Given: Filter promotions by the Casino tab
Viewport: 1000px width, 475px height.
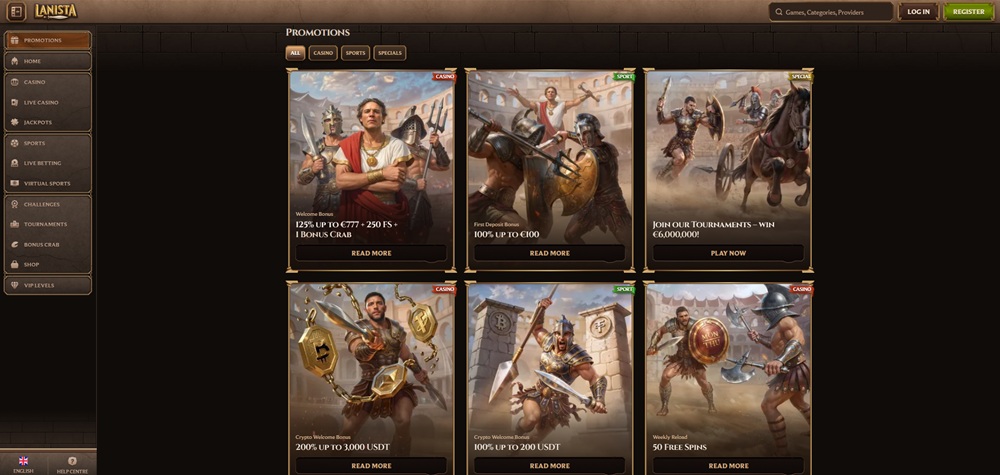Looking at the screenshot, I should pyautogui.click(x=323, y=53).
